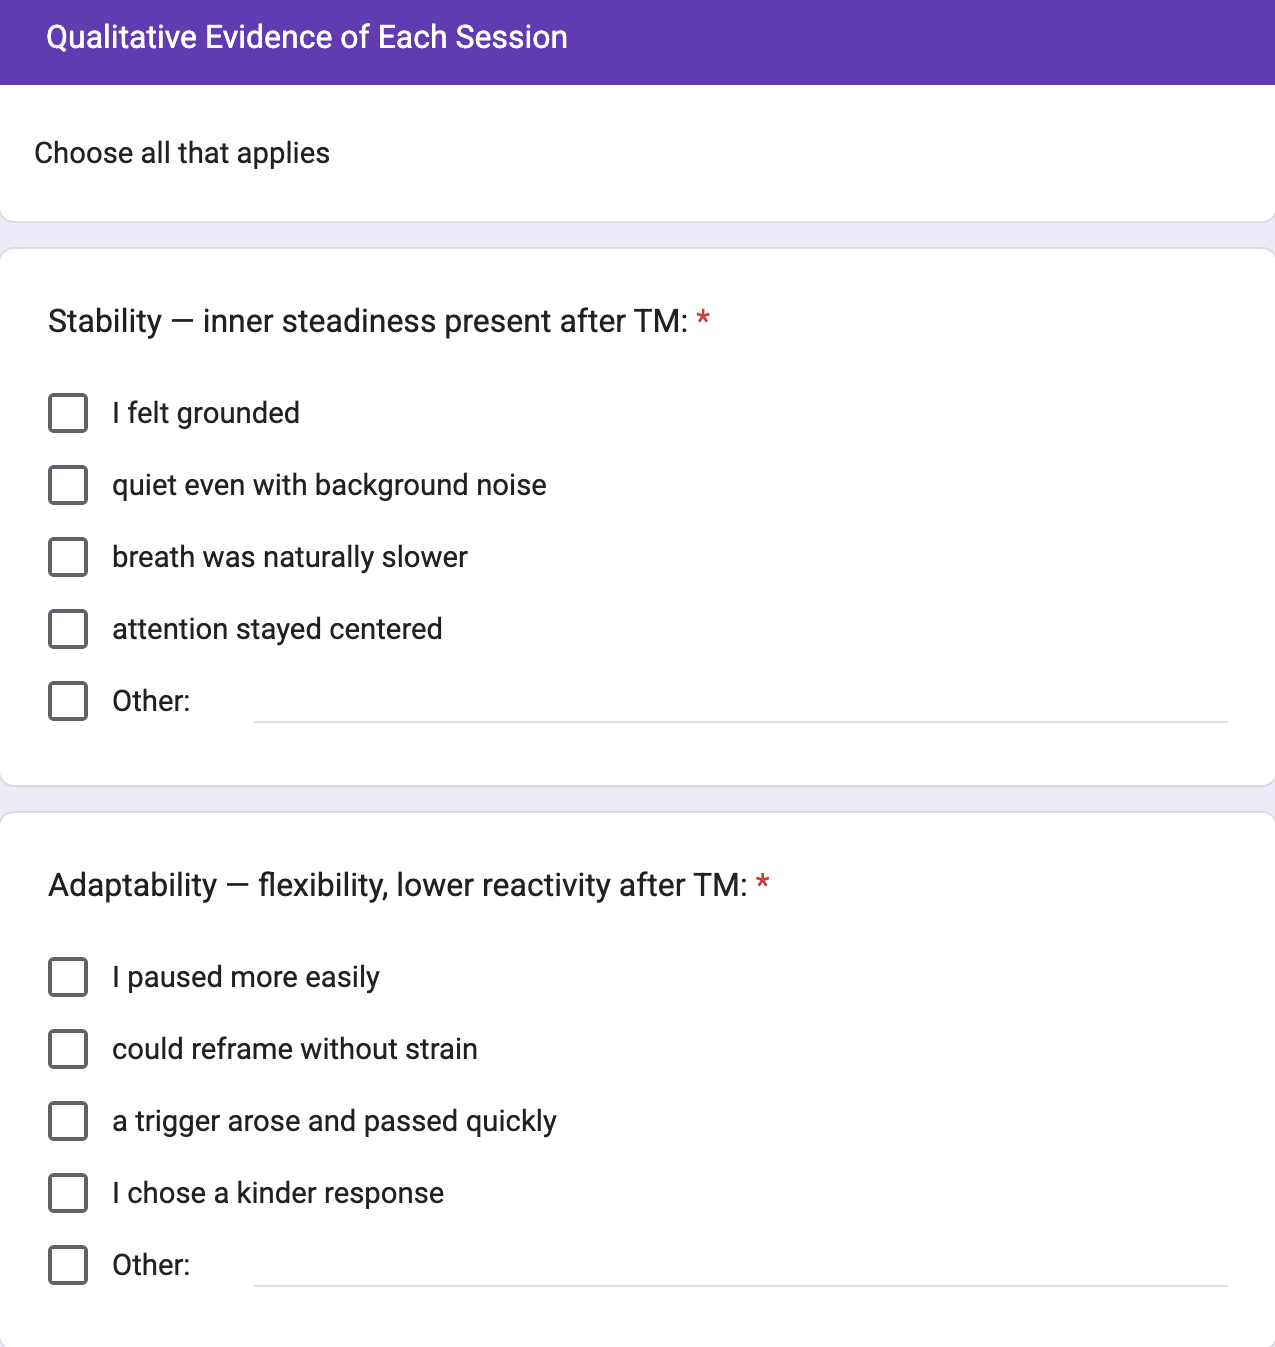Click the Adaptability 'Other' text field
Screen dimensions: 1275x1347
[x=740, y=1266]
